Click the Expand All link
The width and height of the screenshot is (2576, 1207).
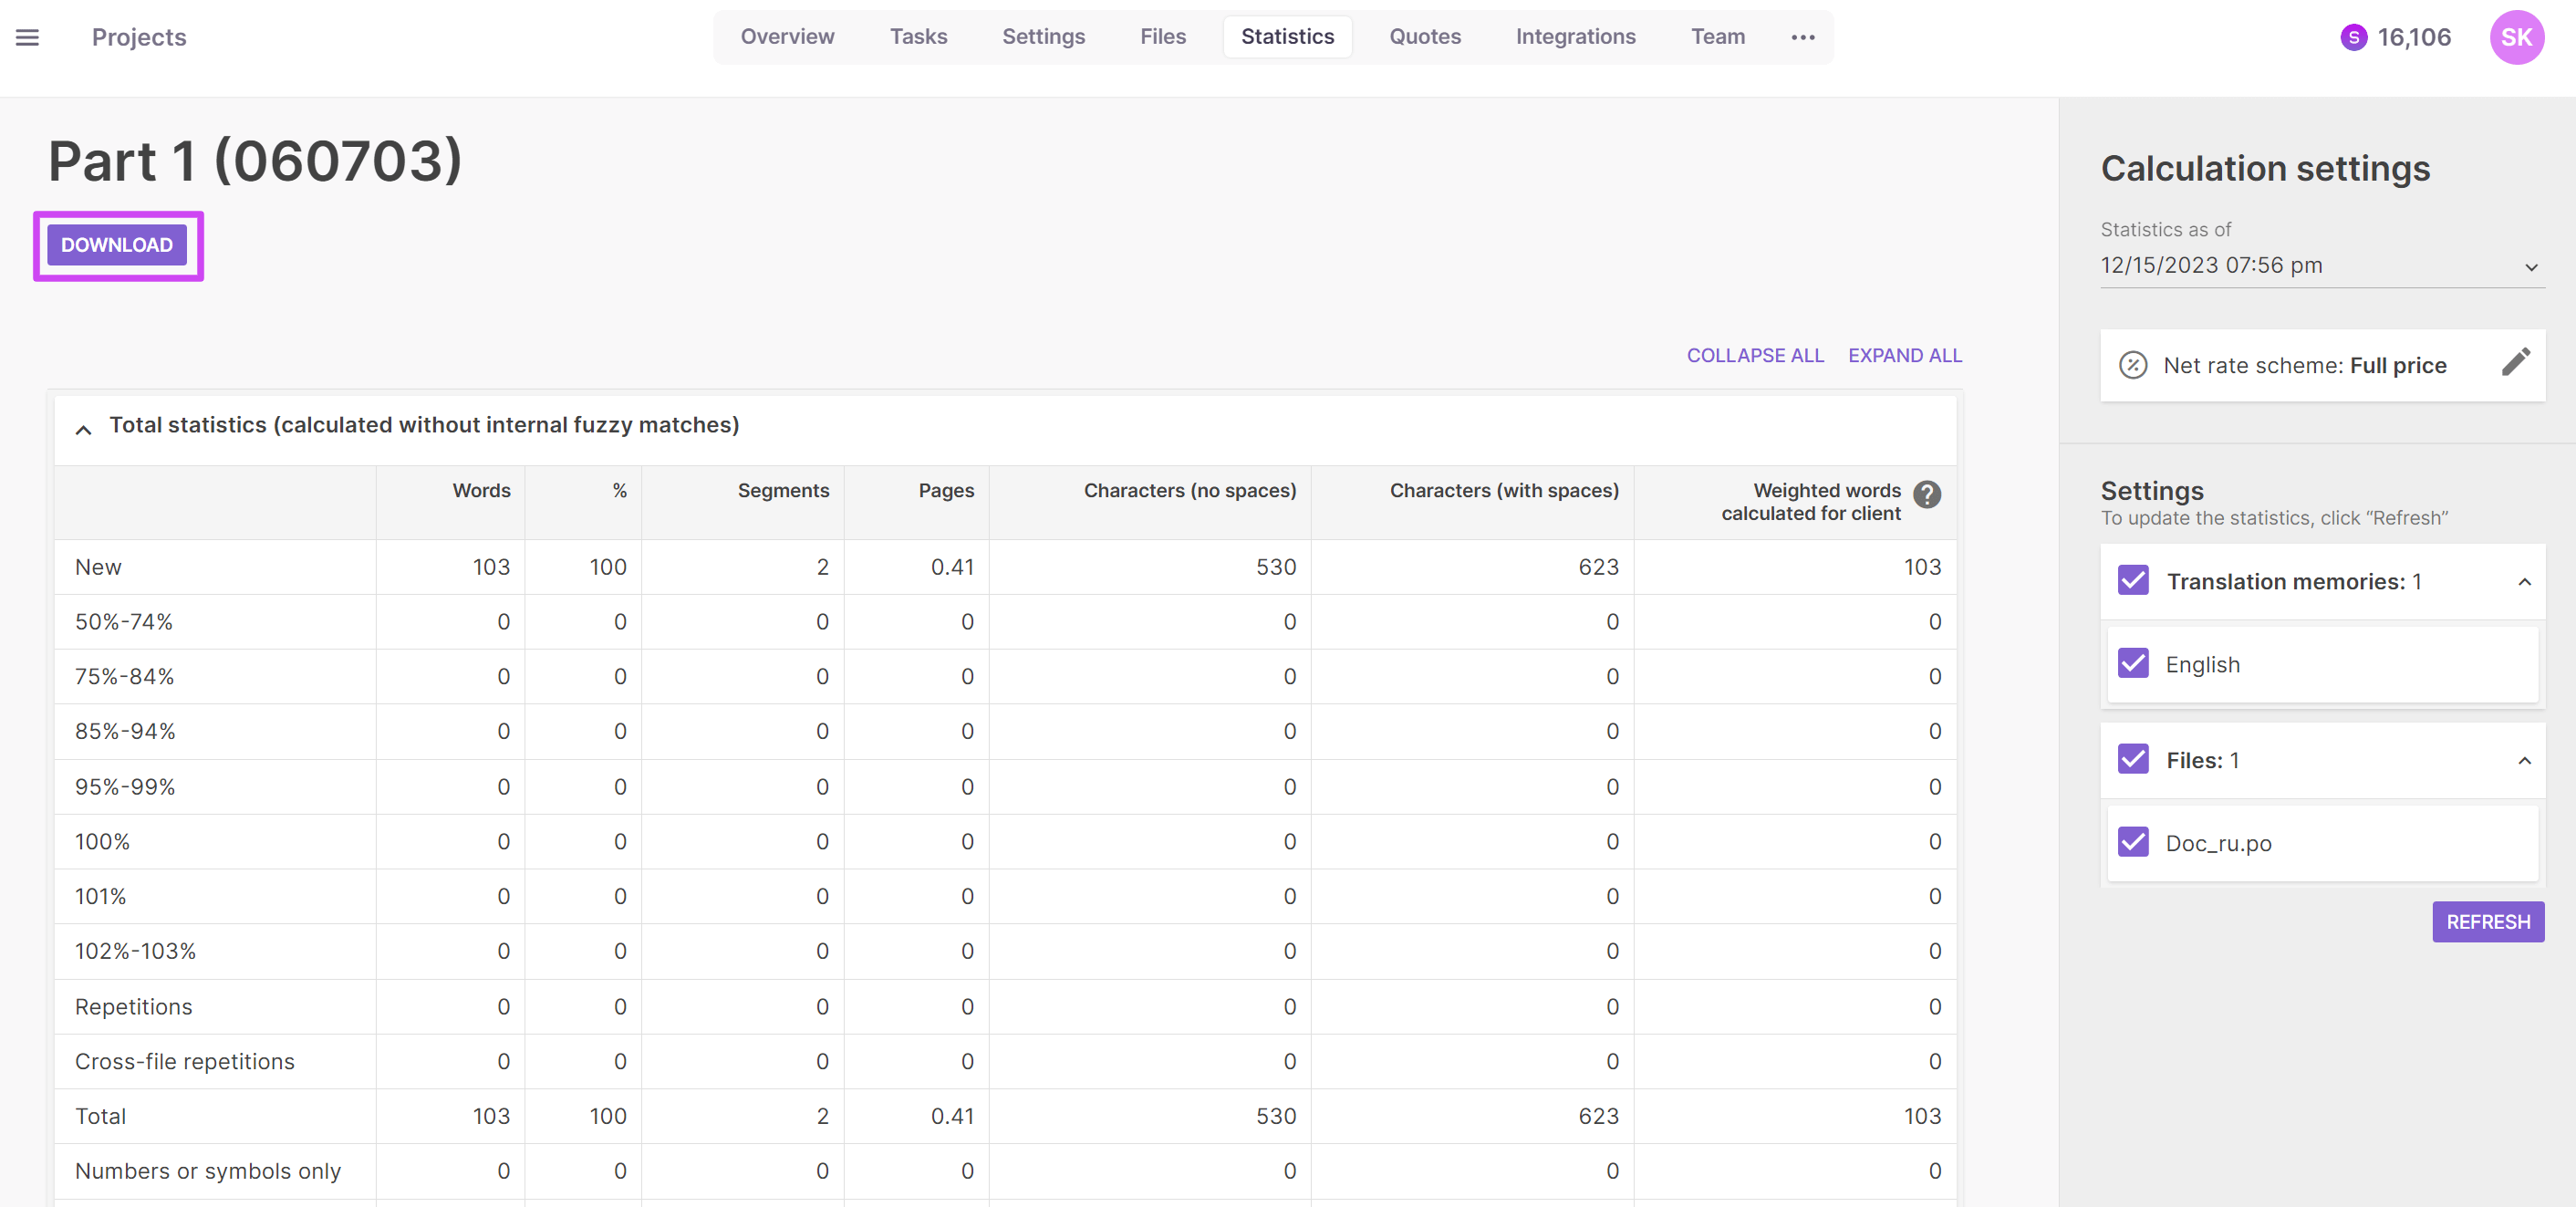[x=1905, y=356]
